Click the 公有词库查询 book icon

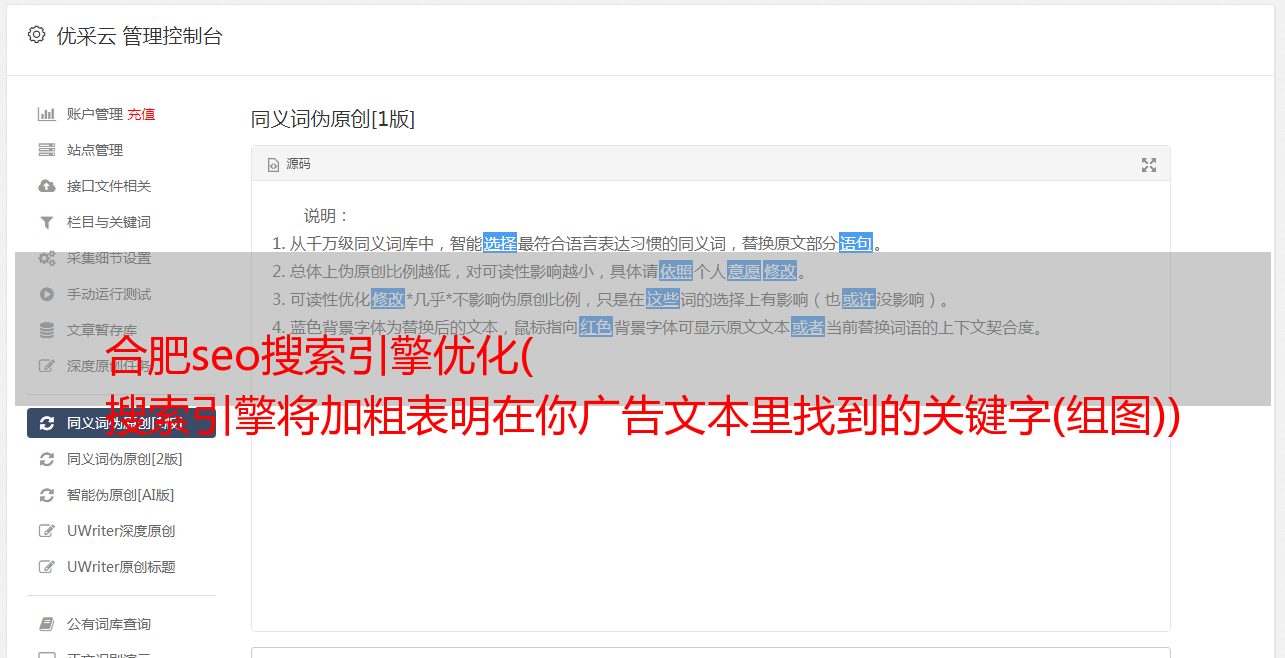coord(46,624)
